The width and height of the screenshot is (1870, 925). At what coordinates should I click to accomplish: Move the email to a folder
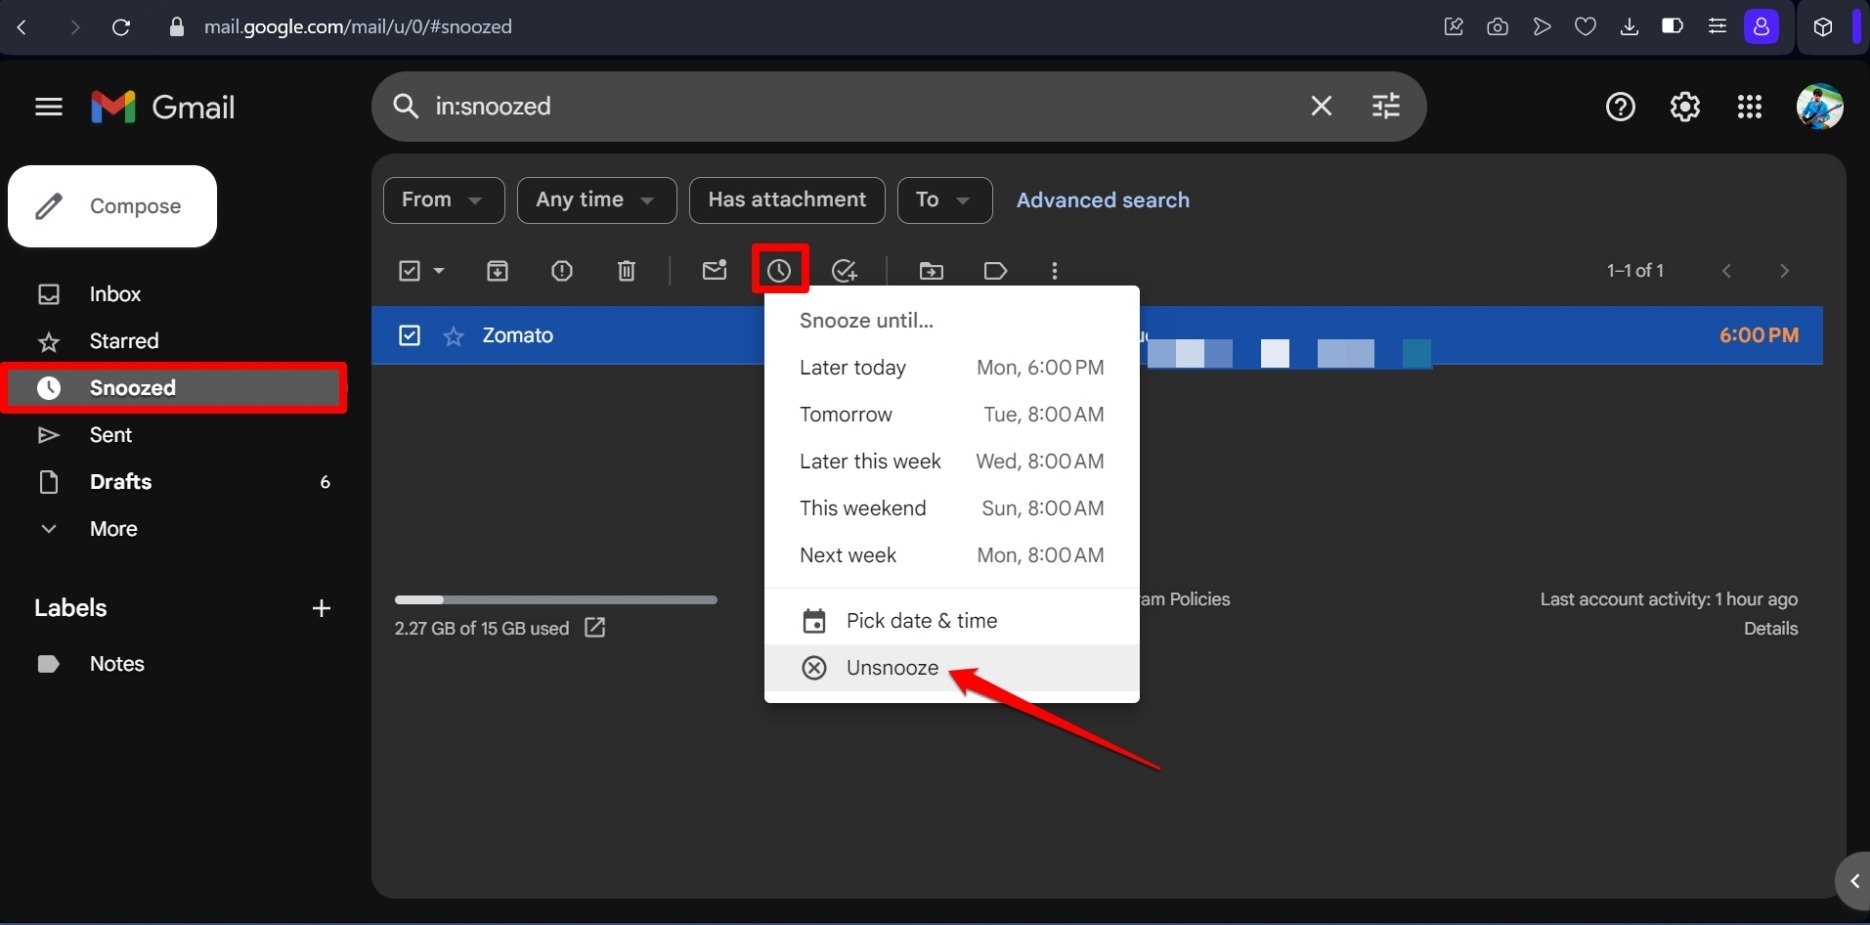931,270
